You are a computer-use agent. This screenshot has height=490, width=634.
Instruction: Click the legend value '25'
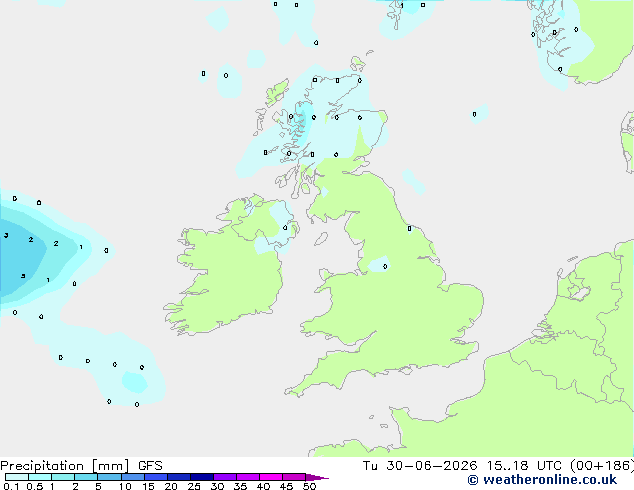[194, 486]
